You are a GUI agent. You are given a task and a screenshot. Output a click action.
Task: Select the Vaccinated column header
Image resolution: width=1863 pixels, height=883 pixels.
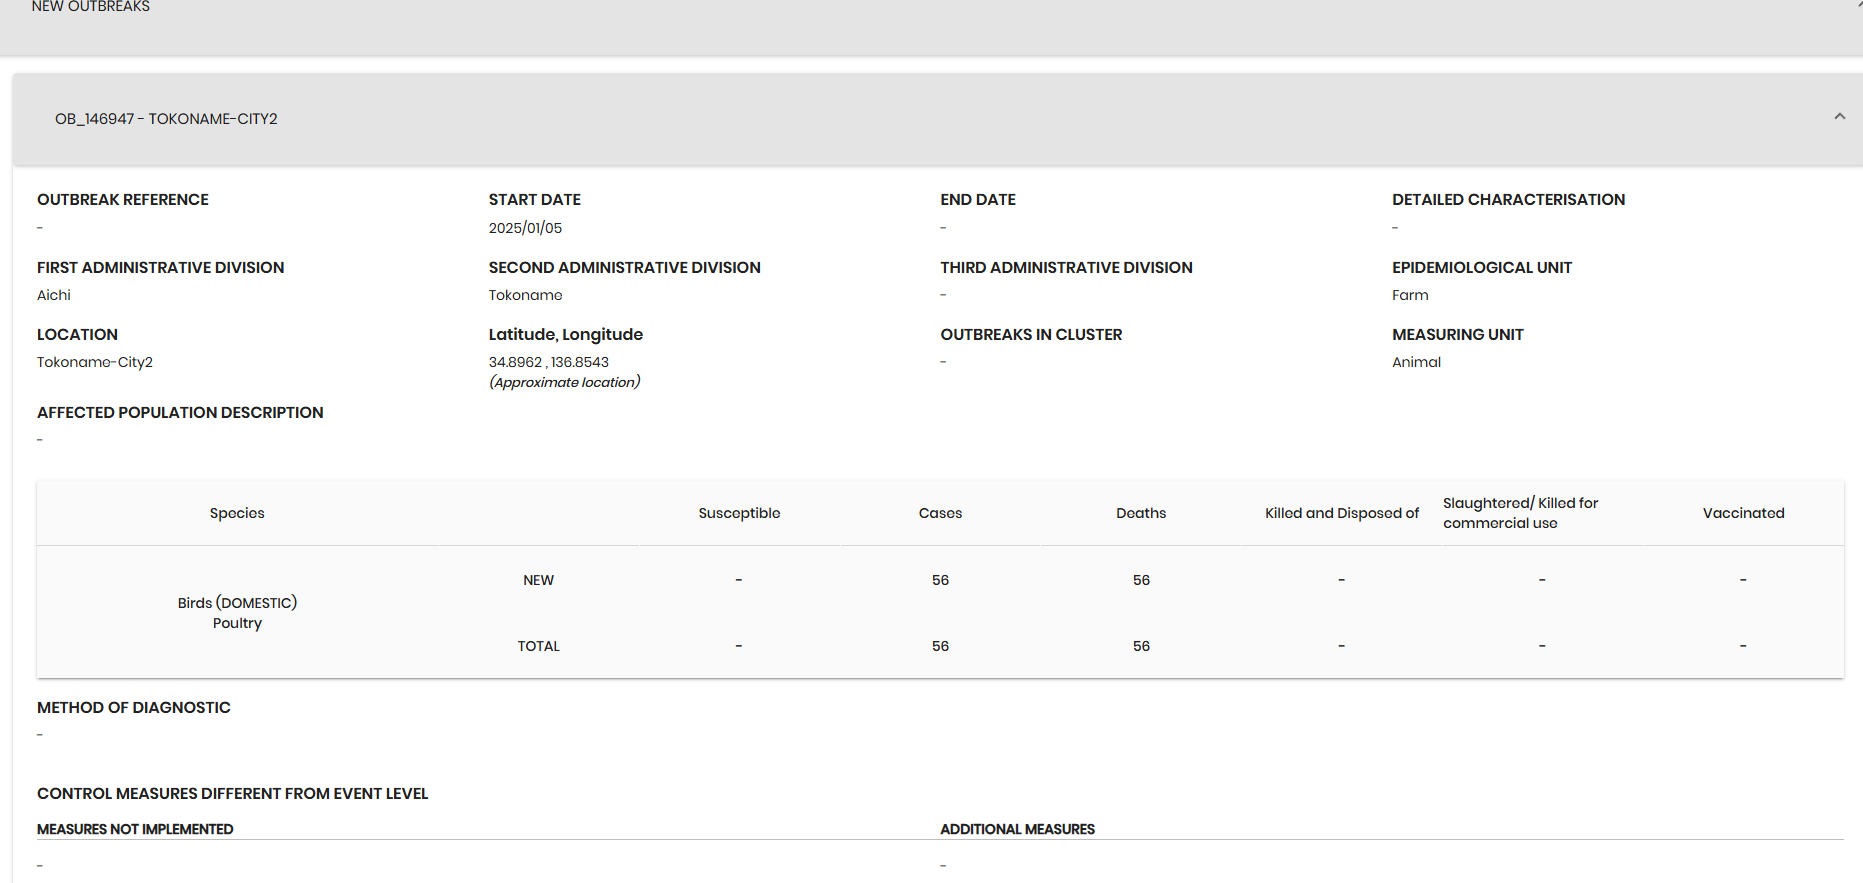pyautogui.click(x=1743, y=513)
